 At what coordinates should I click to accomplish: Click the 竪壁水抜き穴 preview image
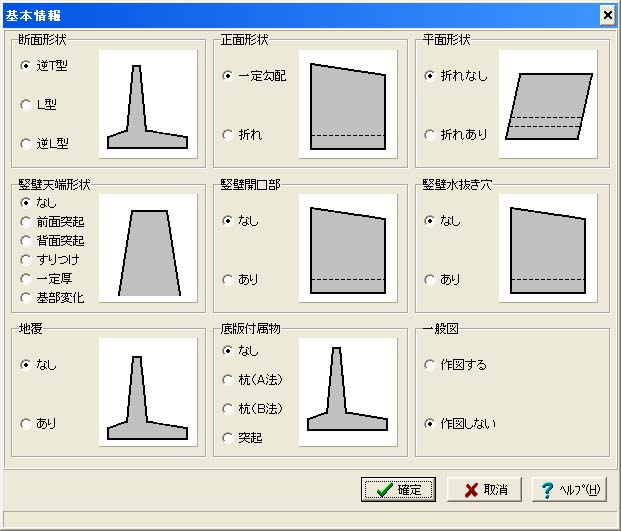coord(548,248)
